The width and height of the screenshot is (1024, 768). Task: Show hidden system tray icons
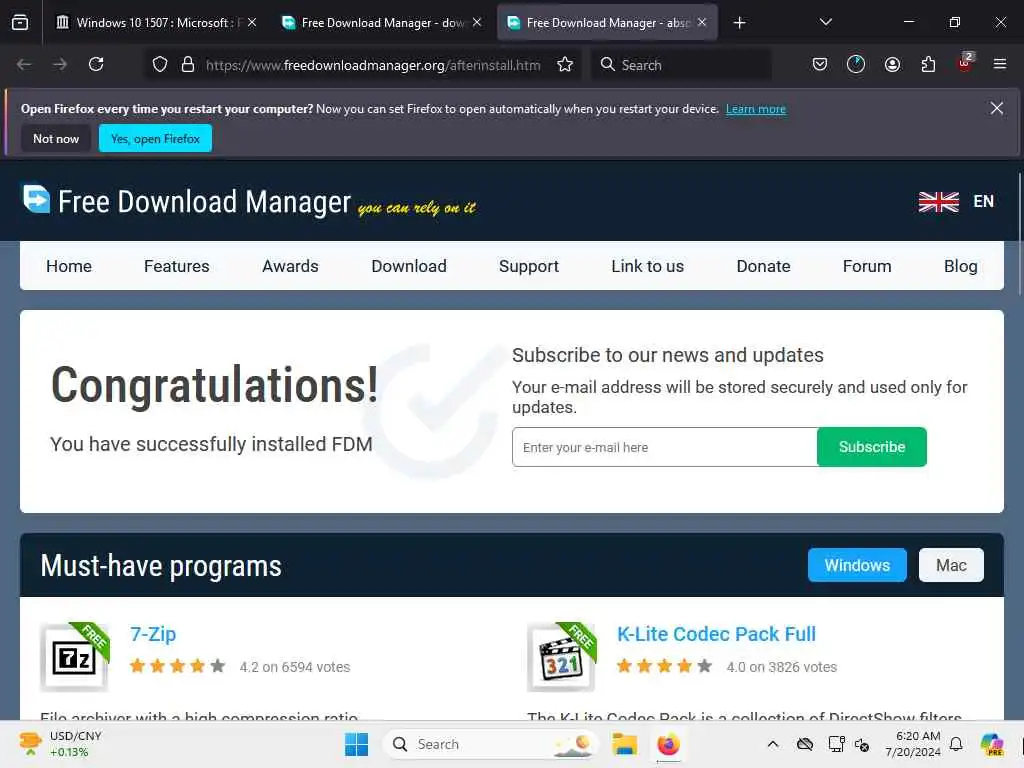click(773, 744)
